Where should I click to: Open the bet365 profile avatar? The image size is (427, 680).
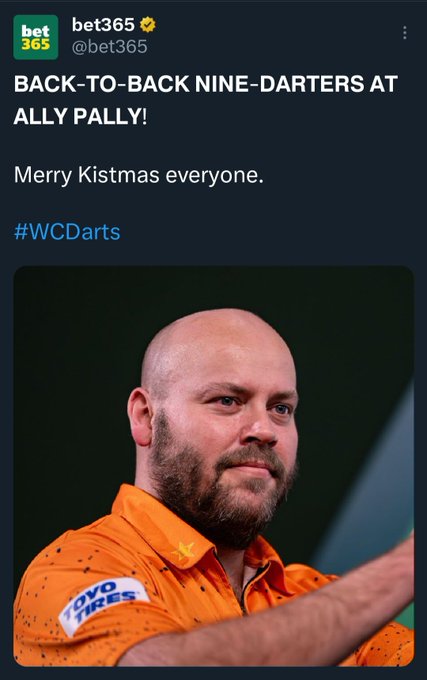[36, 37]
